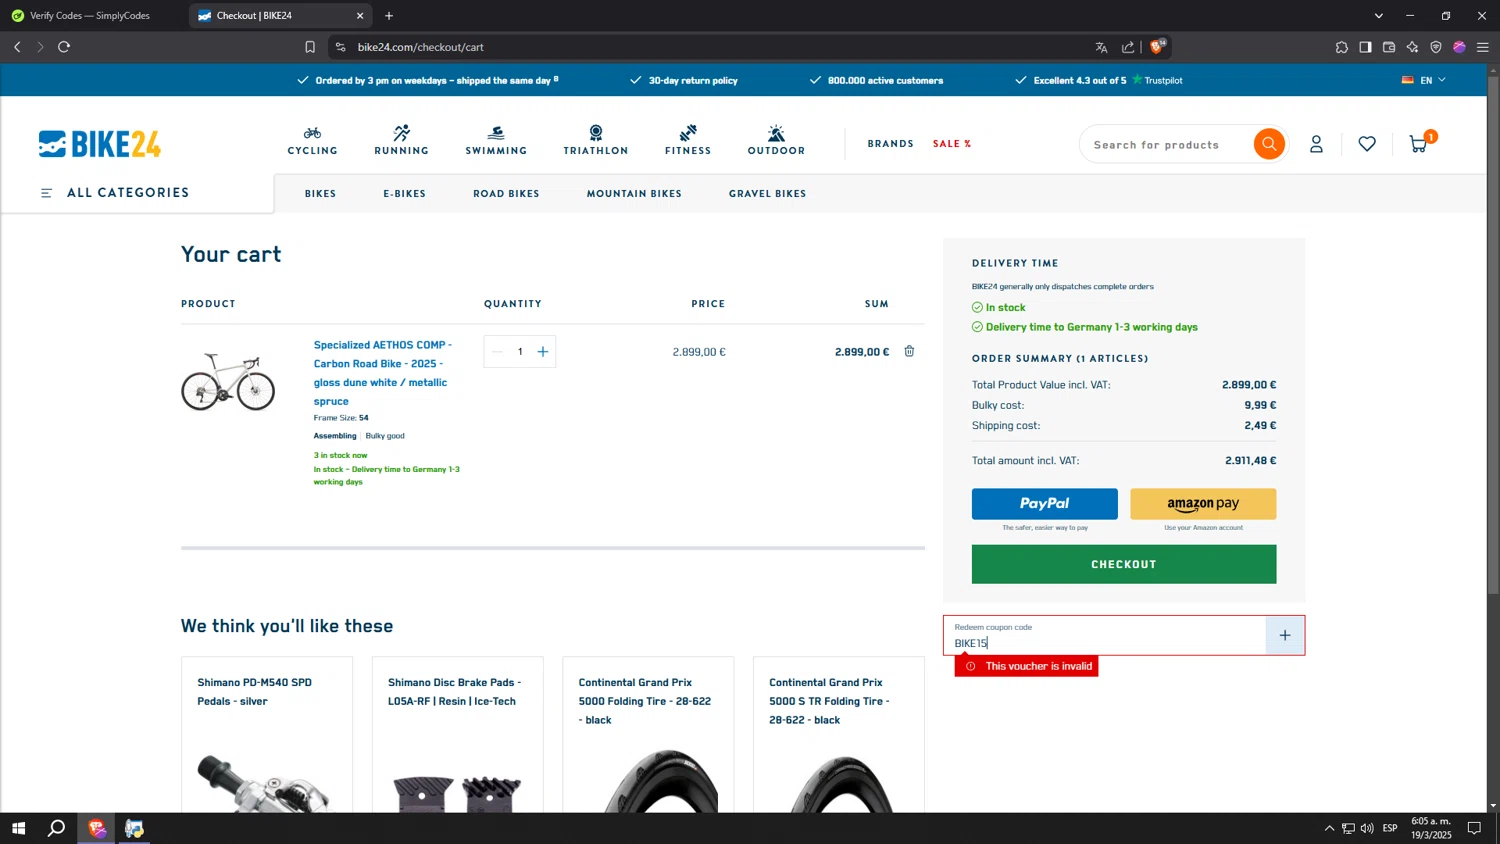
Task: Select the E-Bikes menu item
Action: point(404,194)
